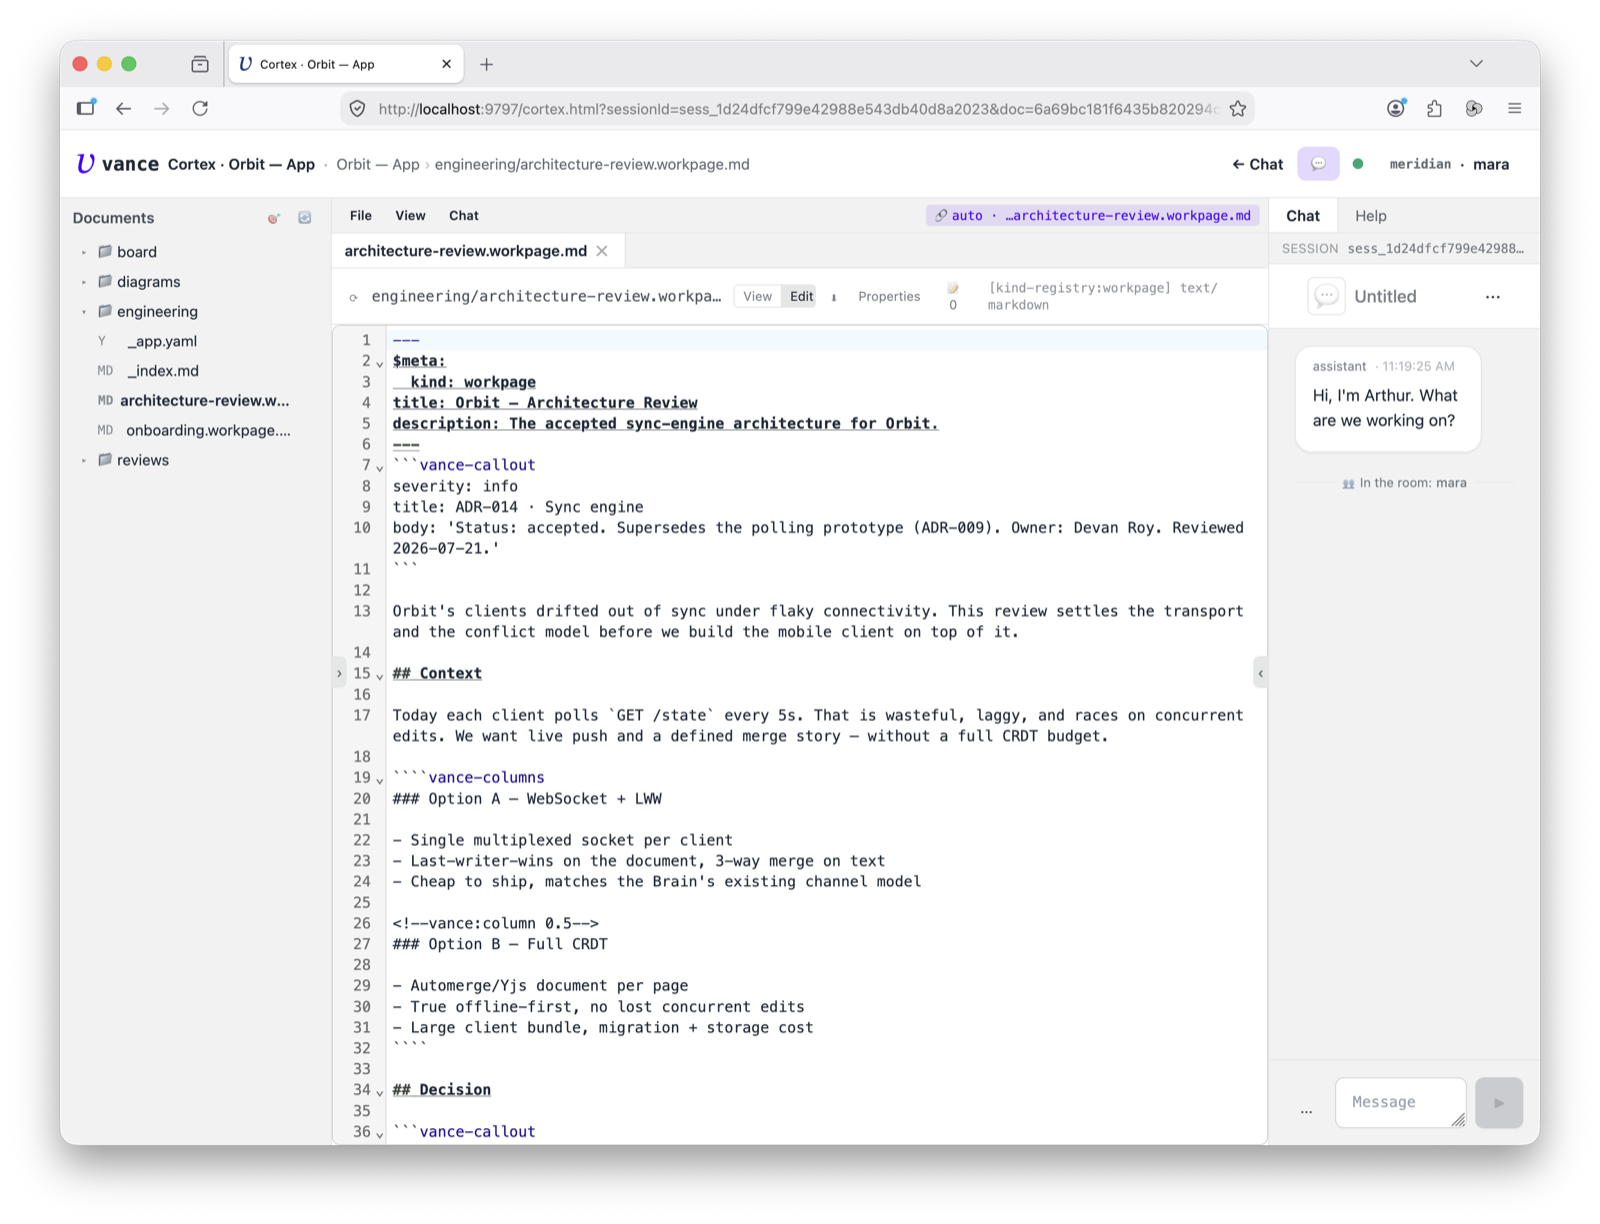The image size is (1600, 1224).
Task: Click the SESSION id text
Action: point(1435,249)
